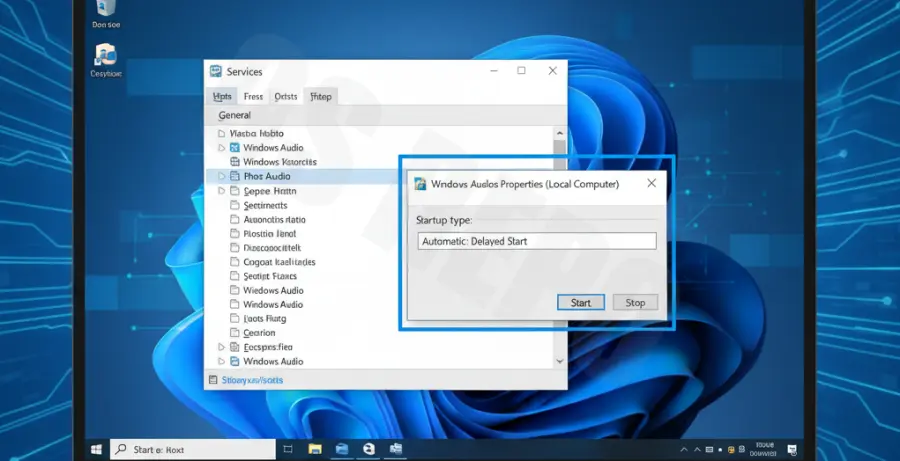This screenshot has height=461, width=900.
Task: Open the Startup type combo box
Action: 537,241
